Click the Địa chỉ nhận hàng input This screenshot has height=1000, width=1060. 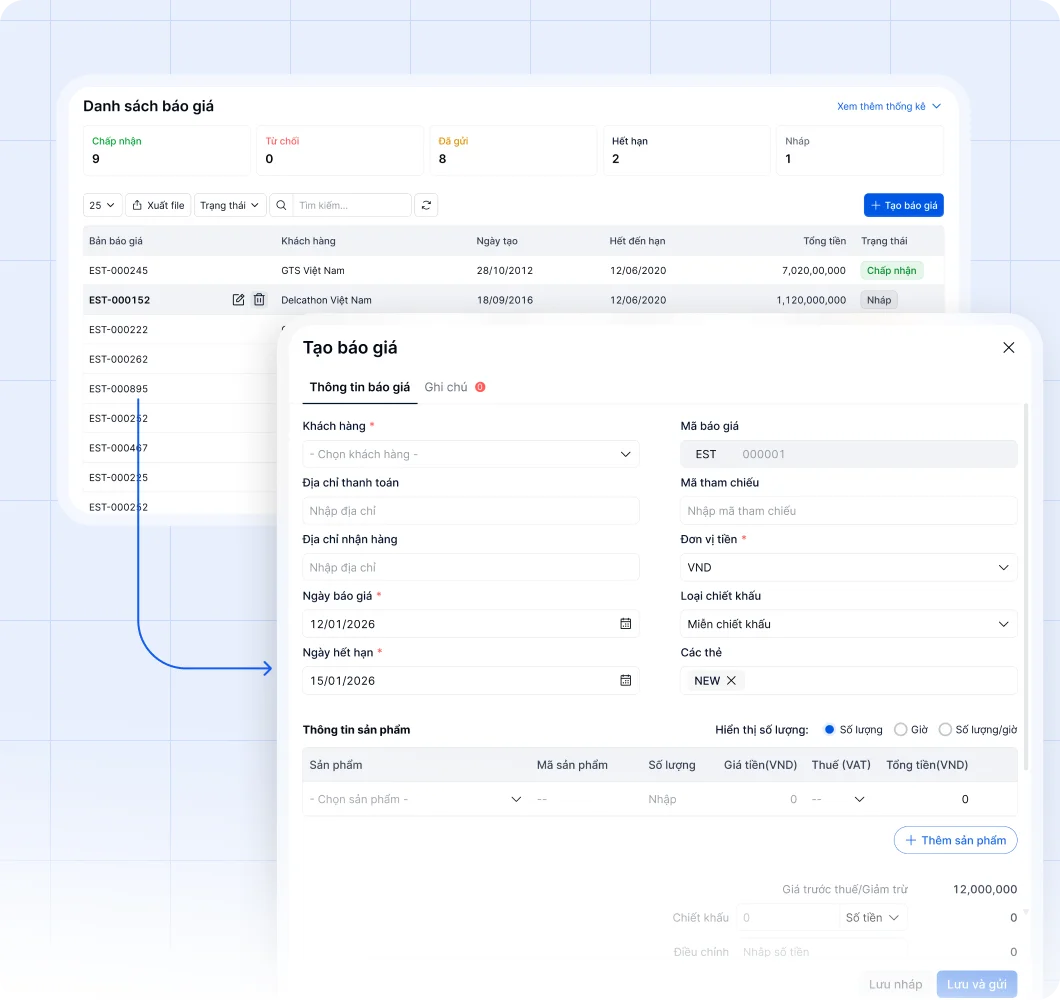[x=471, y=567]
